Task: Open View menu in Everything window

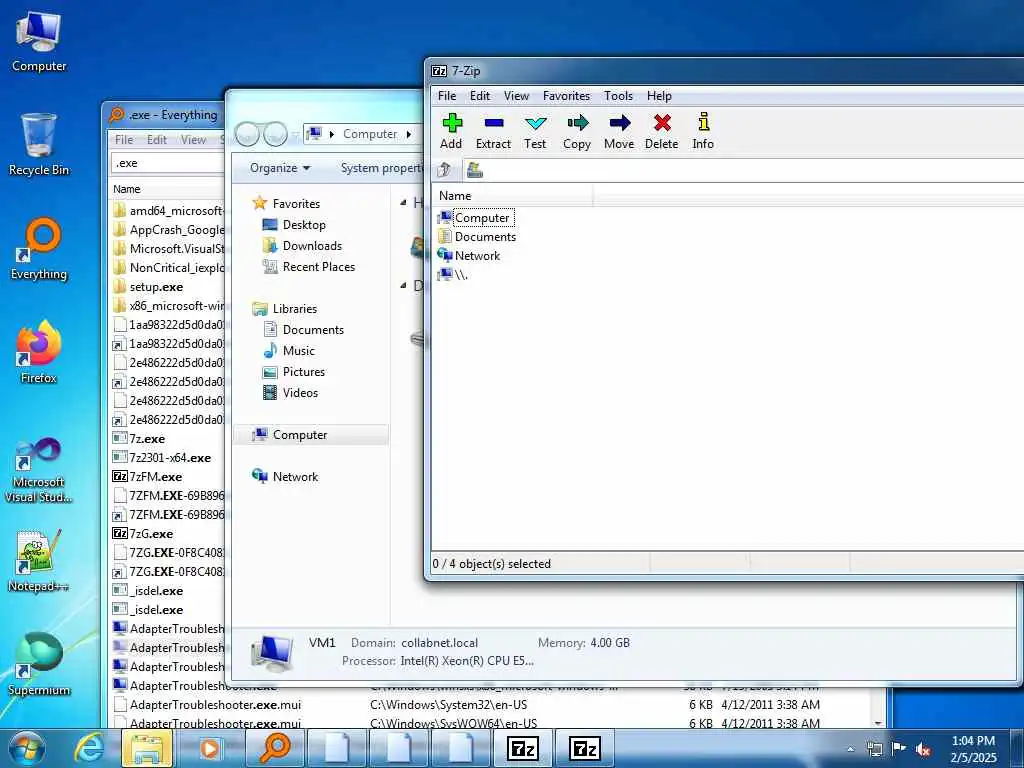Action: click(193, 140)
